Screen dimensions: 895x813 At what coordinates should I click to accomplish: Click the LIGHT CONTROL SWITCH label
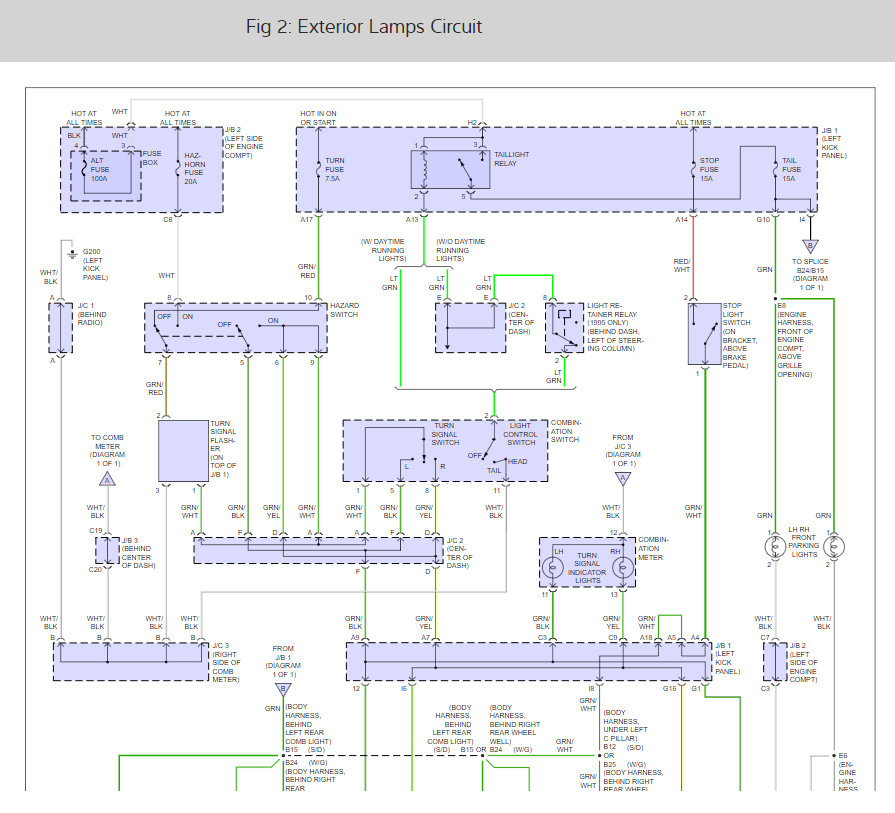click(520, 434)
